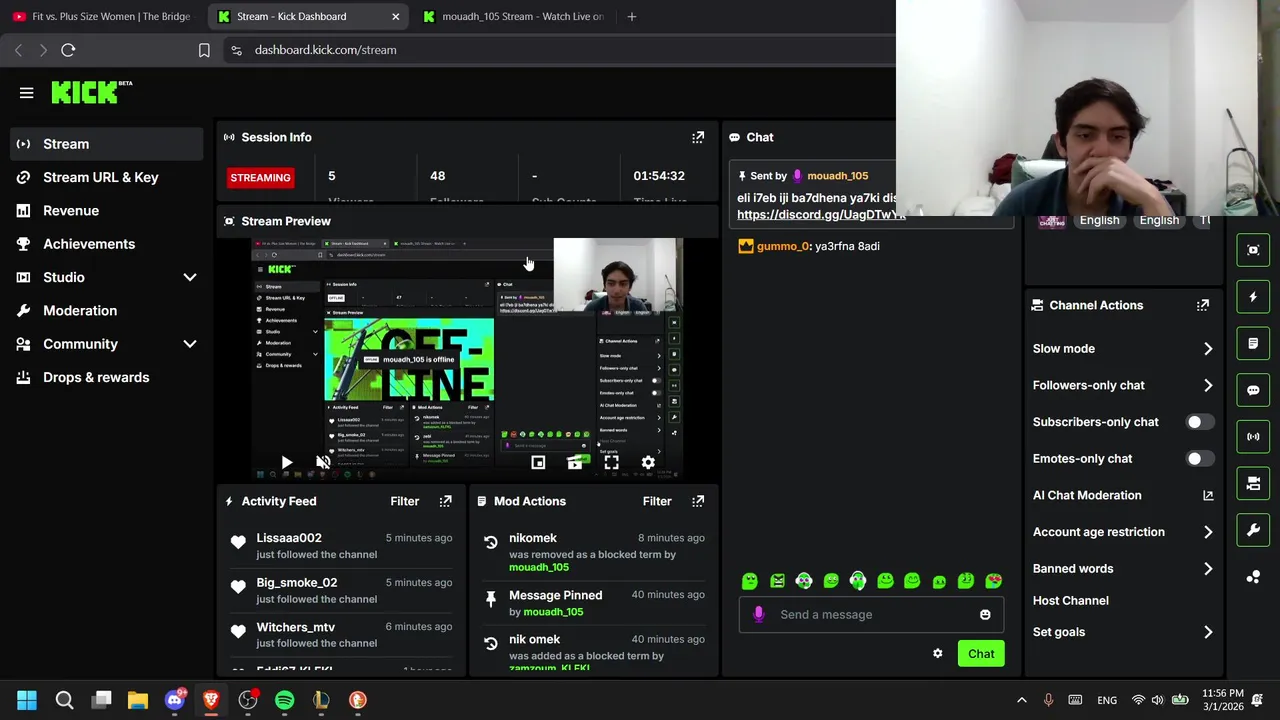Click the Kick Beta logo
The height and width of the screenshot is (720, 1280).
point(92,92)
